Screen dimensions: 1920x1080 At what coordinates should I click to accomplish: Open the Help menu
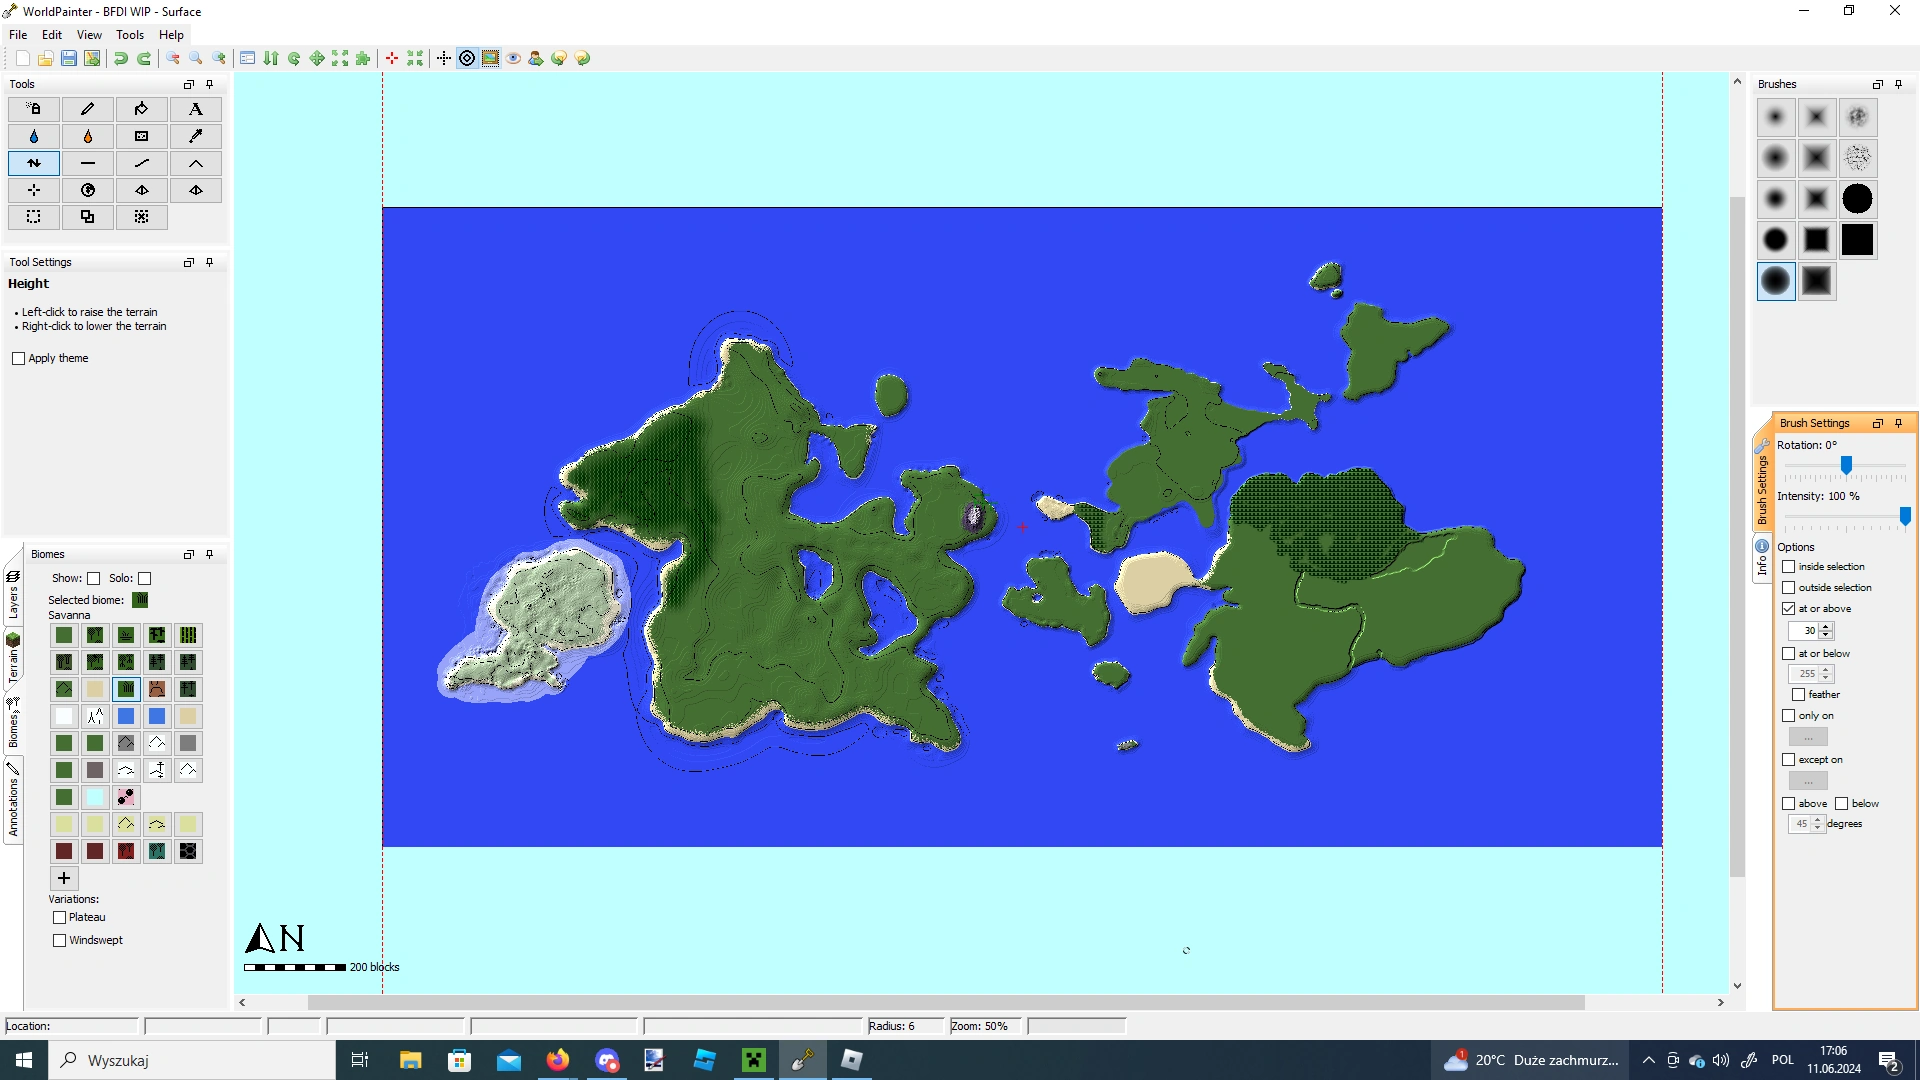point(170,34)
